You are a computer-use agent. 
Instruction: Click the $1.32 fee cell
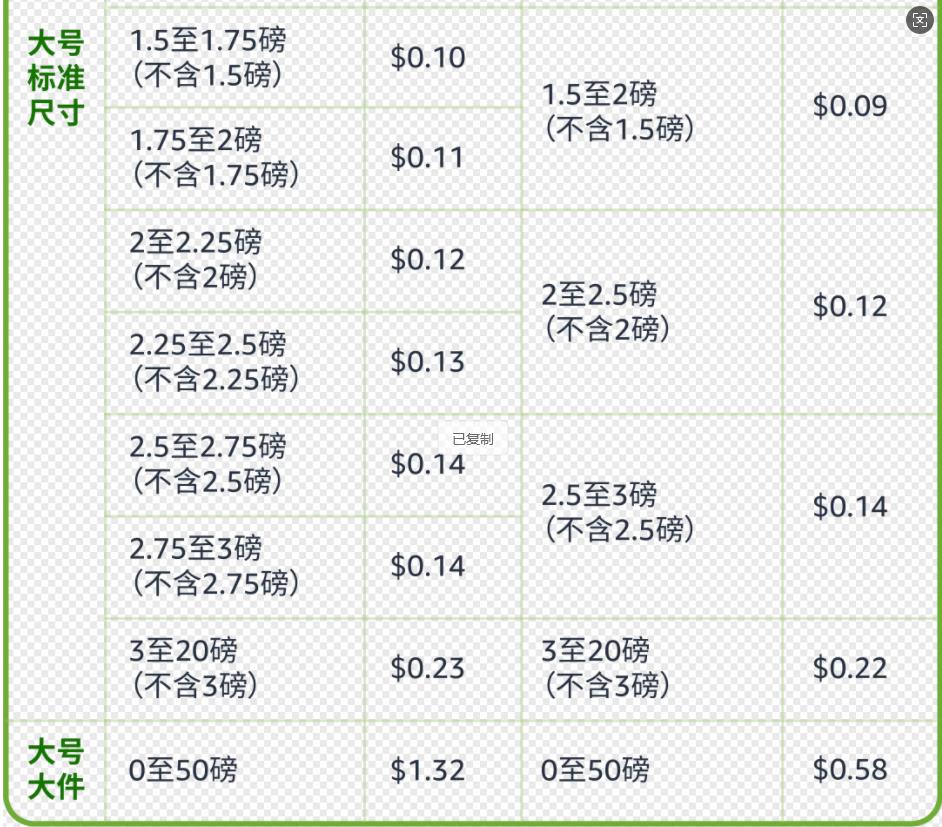pos(443,771)
